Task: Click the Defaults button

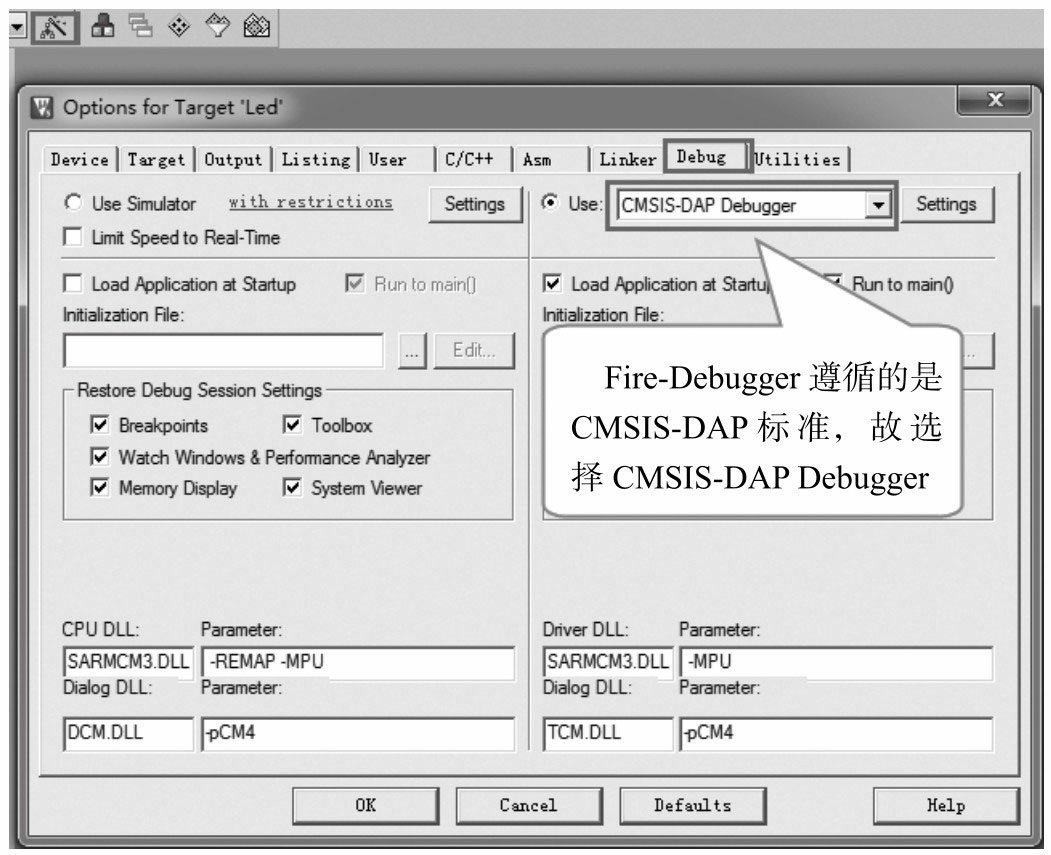Action: tap(692, 805)
